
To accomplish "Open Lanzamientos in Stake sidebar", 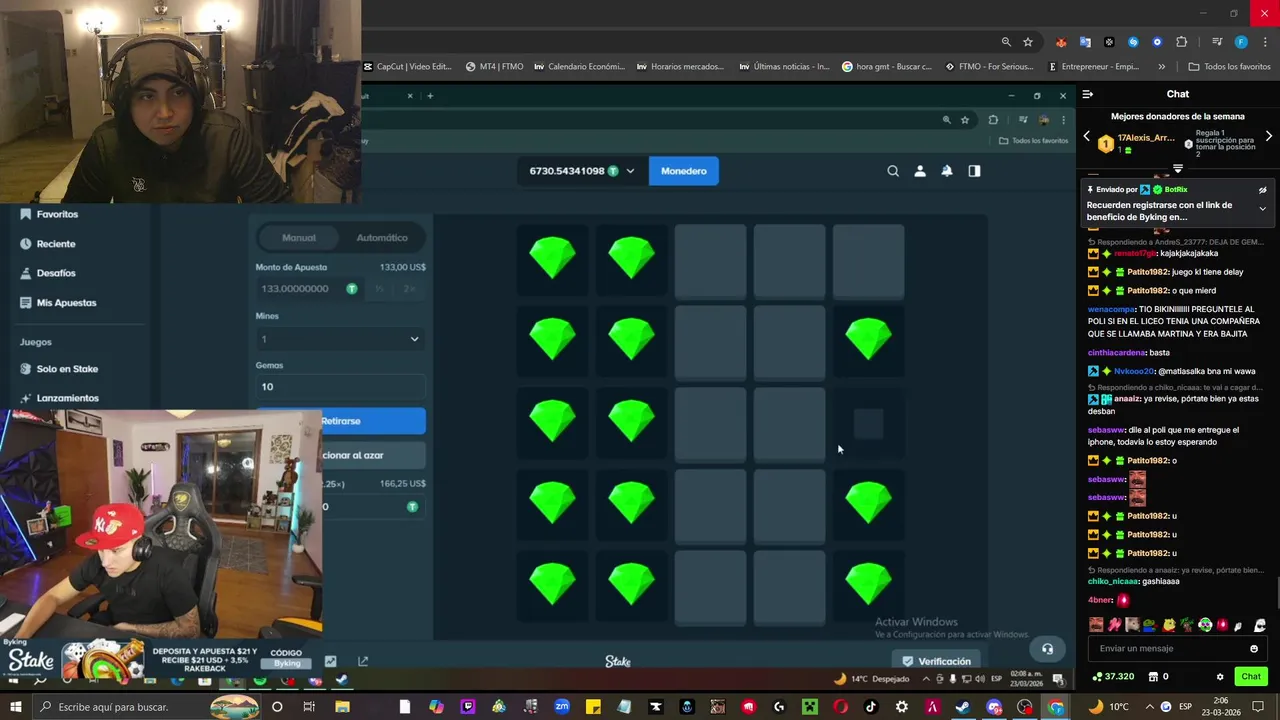I will click(59, 398).
